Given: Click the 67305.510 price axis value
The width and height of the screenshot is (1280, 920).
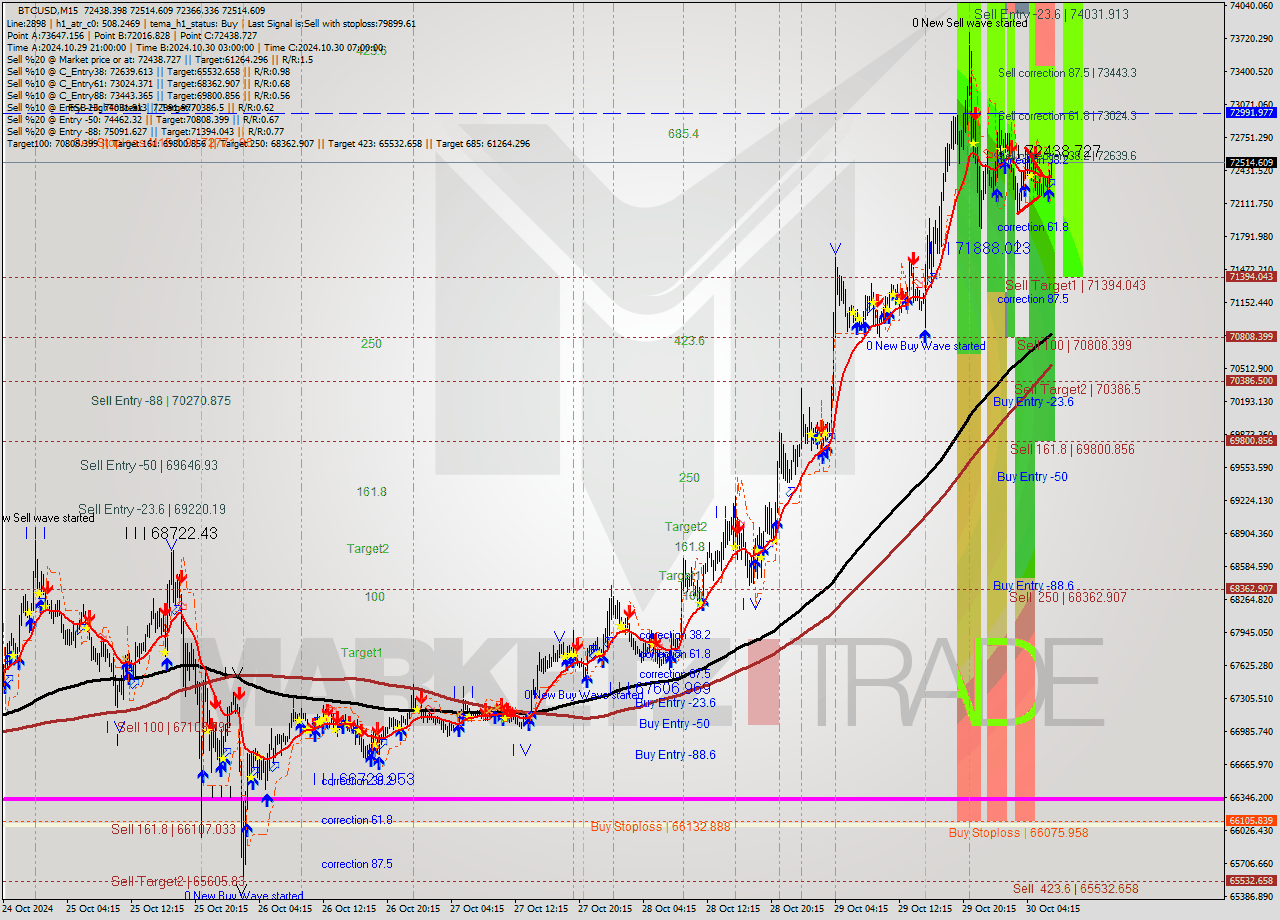Looking at the screenshot, I should (x=1251, y=699).
